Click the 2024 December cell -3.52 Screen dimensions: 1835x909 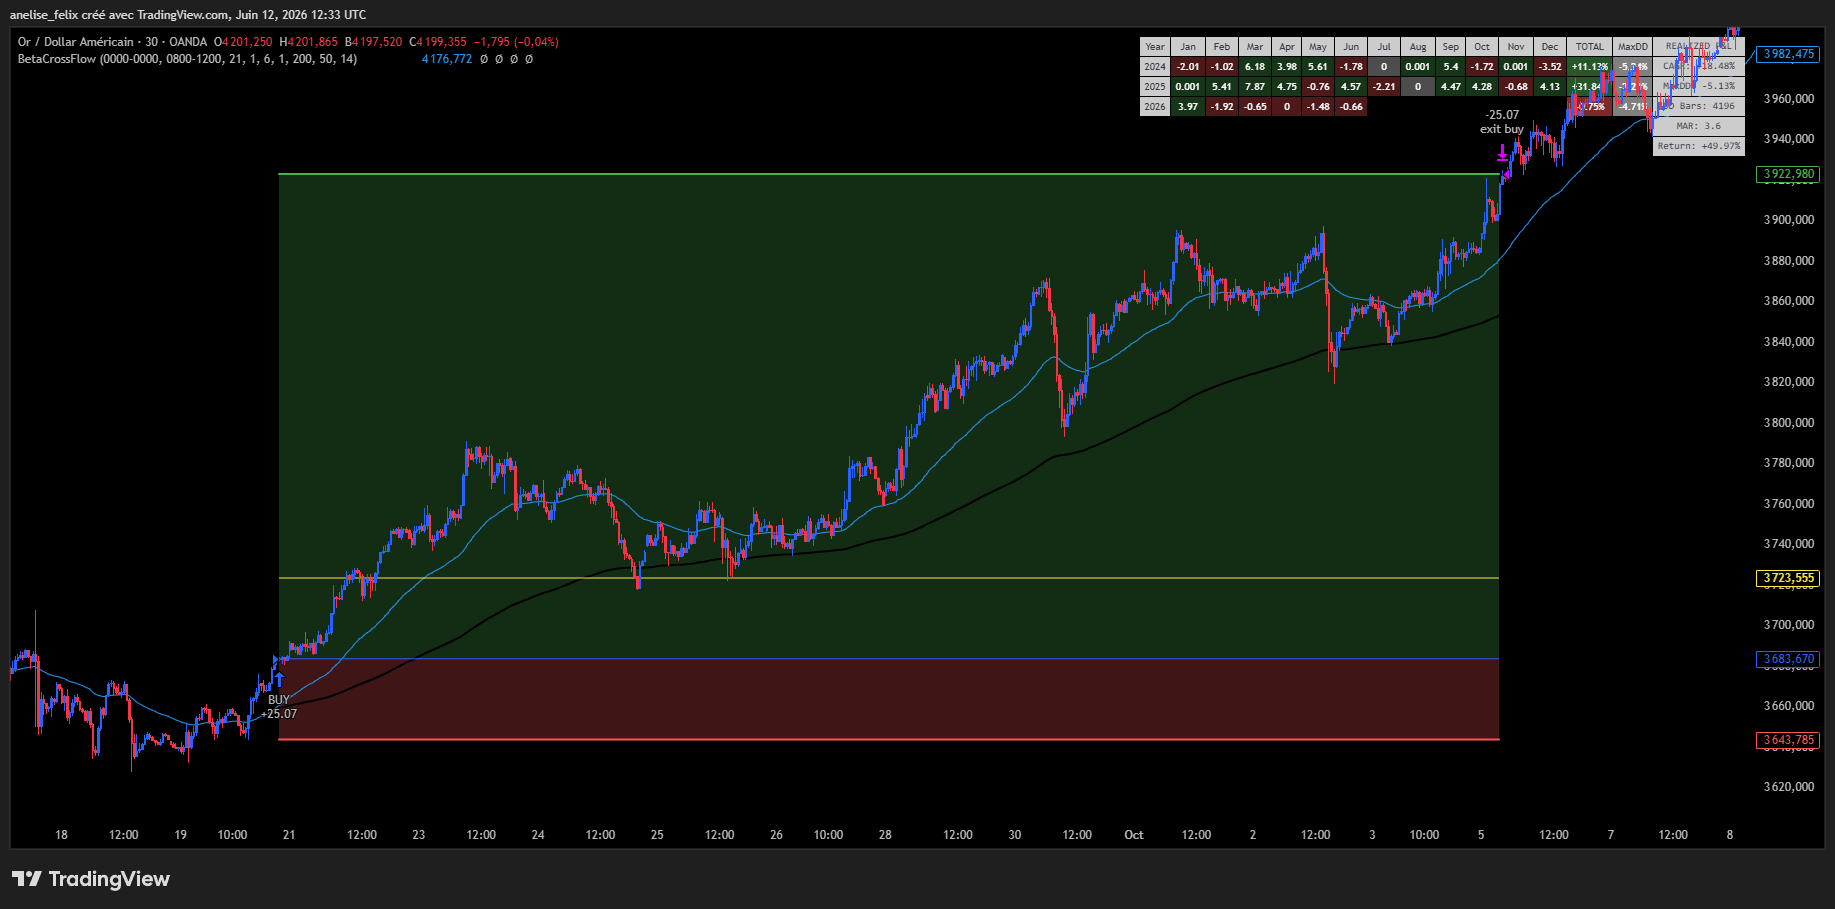[1550, 67]
